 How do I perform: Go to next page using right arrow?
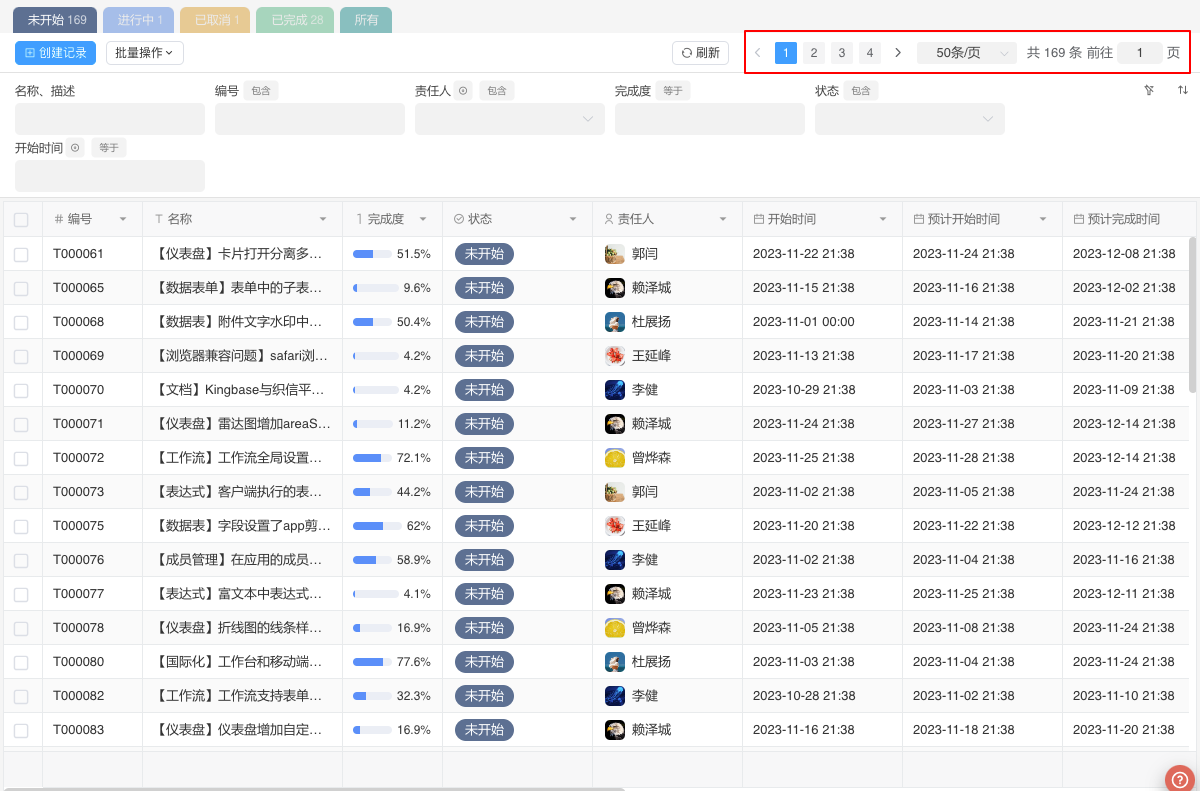(898, 53)
